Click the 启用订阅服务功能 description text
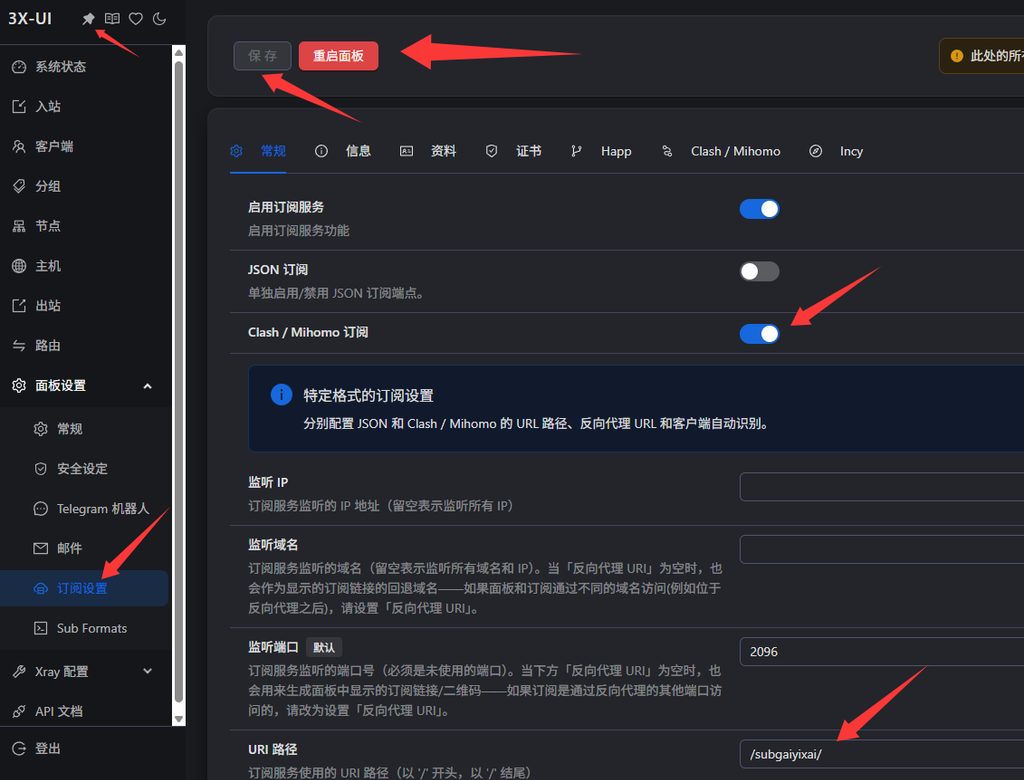Image resolution: width=1024 pixels, height=780 pixels. (x=298, y=231)
